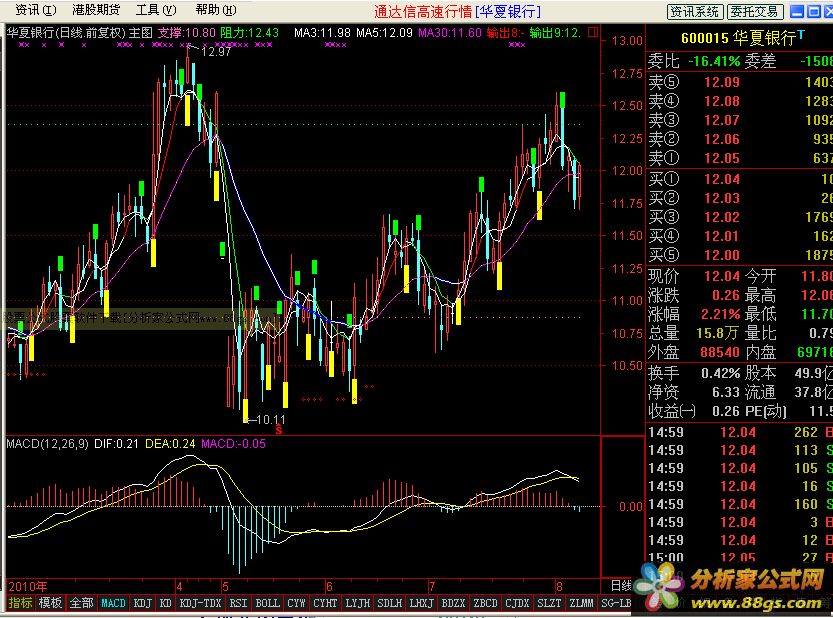Switch to the KD indicator tab
The width and height of the screenshot is (833, 618).
(x=166, y=603)
